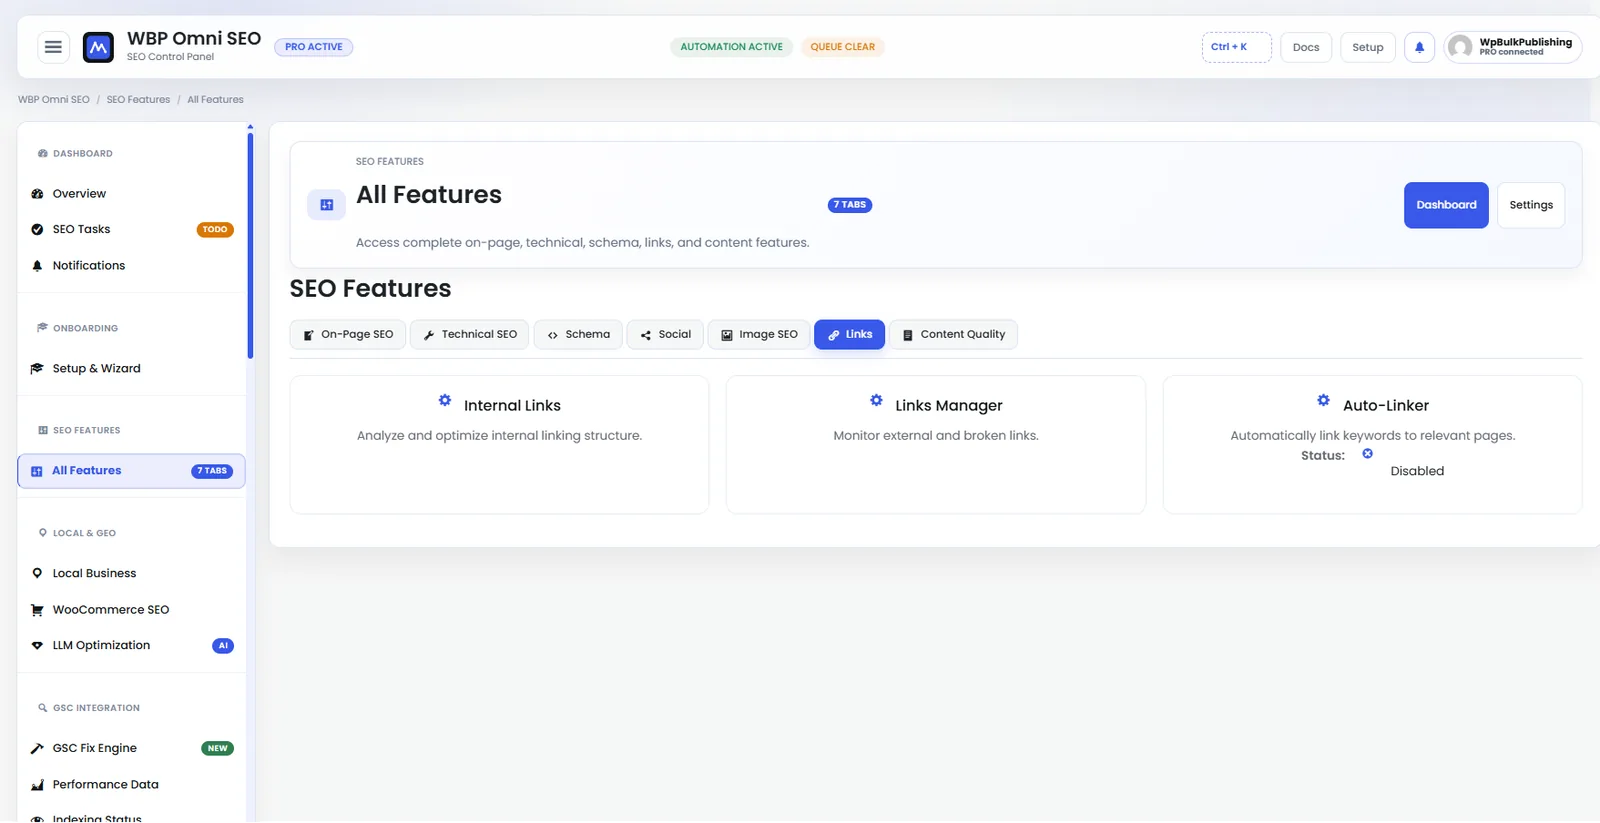Click the Links Manager gear icon
Viewport: 1600px width, 823px height.
876,400
